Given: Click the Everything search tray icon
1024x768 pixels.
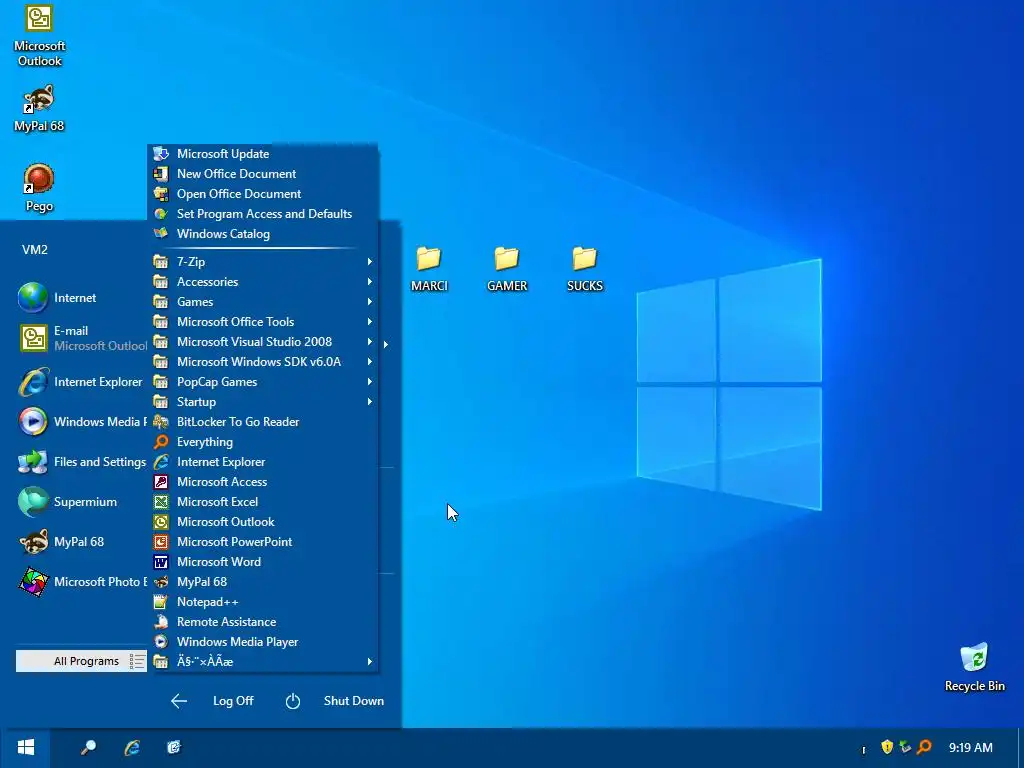Looking at the screenshot, I should (x=924, y=747).
